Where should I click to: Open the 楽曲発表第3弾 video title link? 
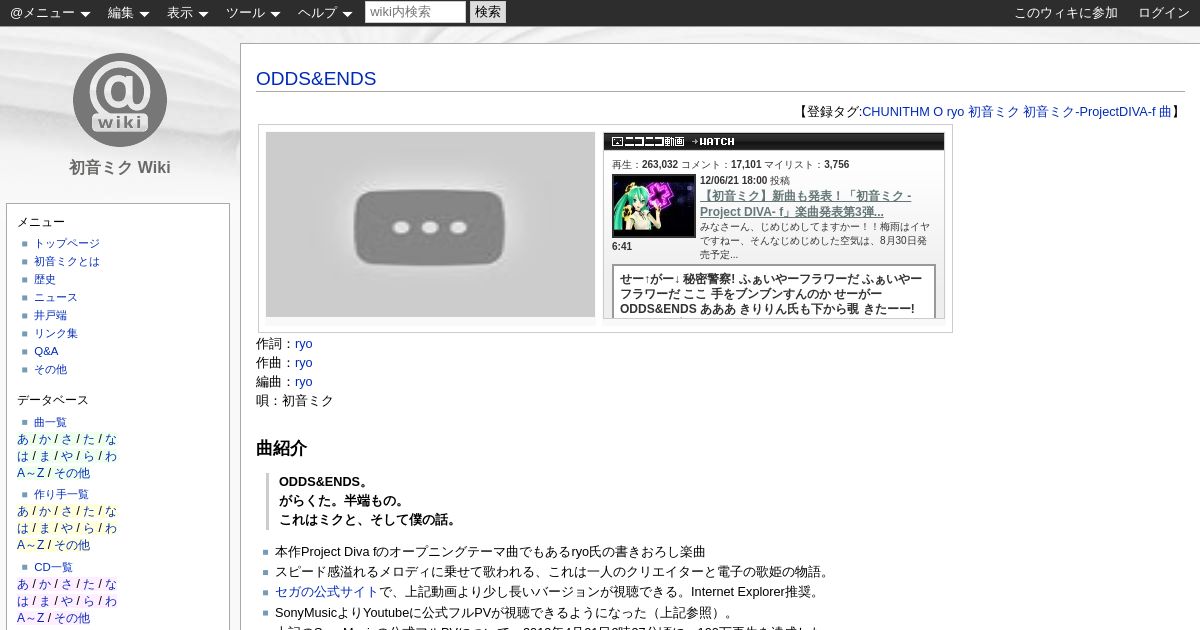pyautogui.click(x=805, y=204)
